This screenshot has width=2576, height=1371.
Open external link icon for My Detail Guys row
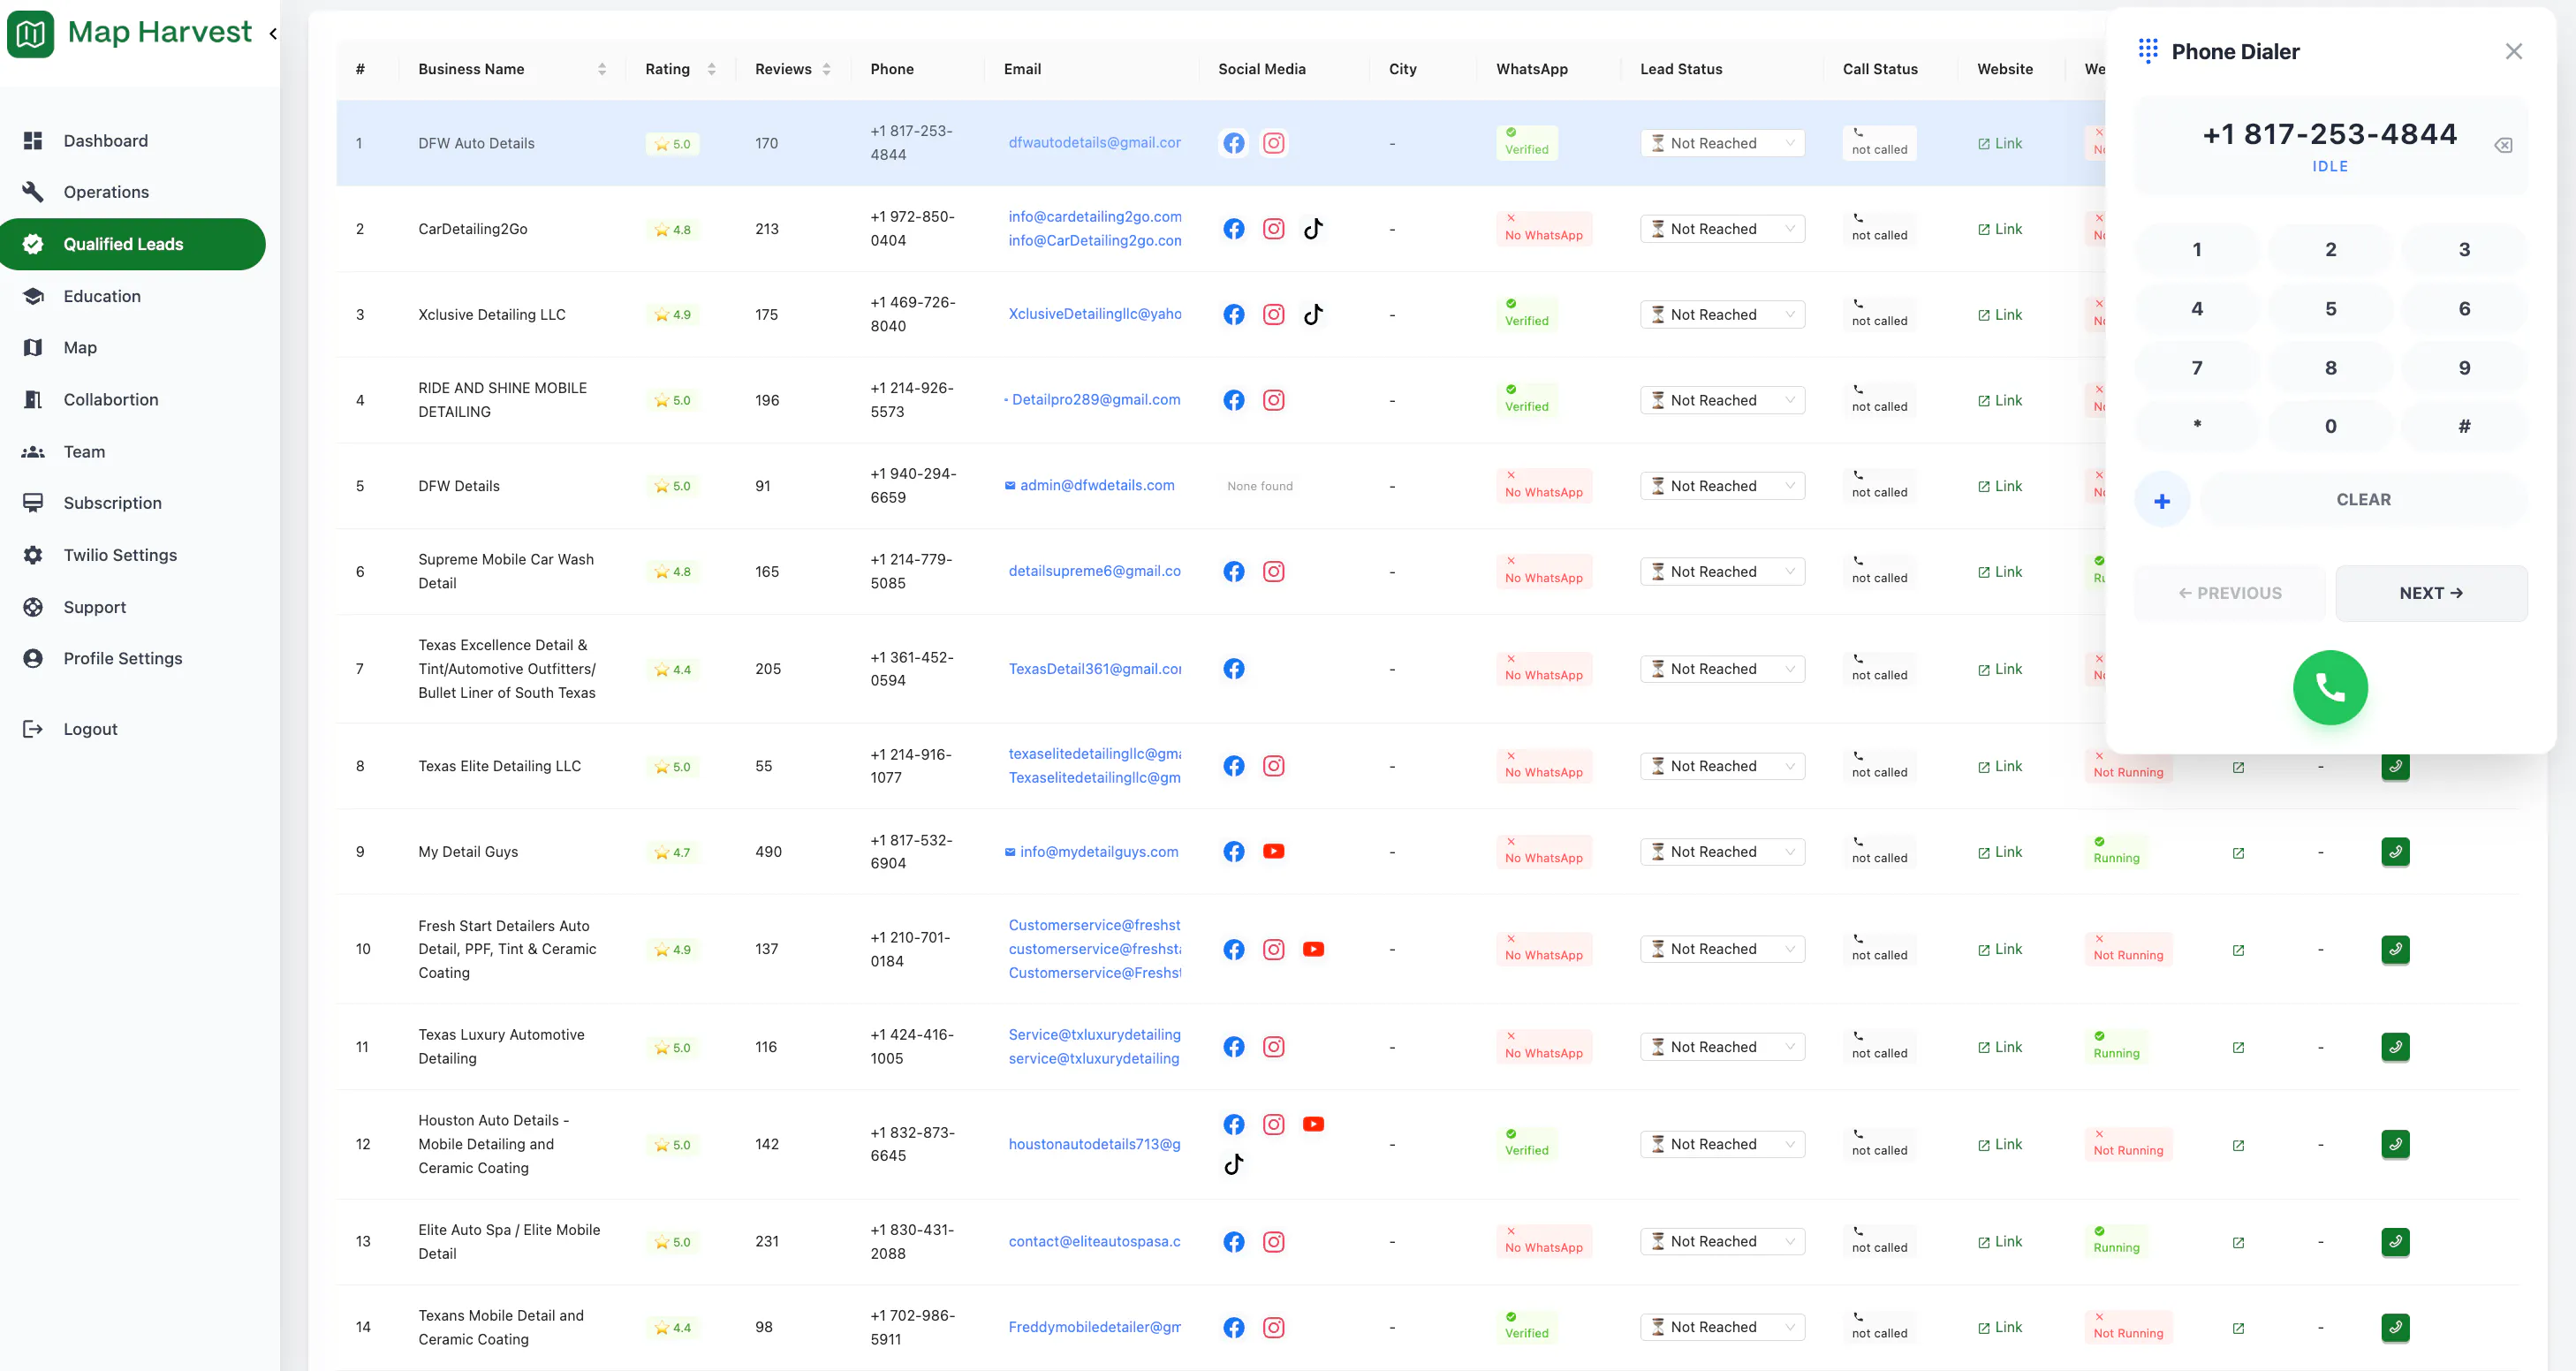tap(2238, 853)
